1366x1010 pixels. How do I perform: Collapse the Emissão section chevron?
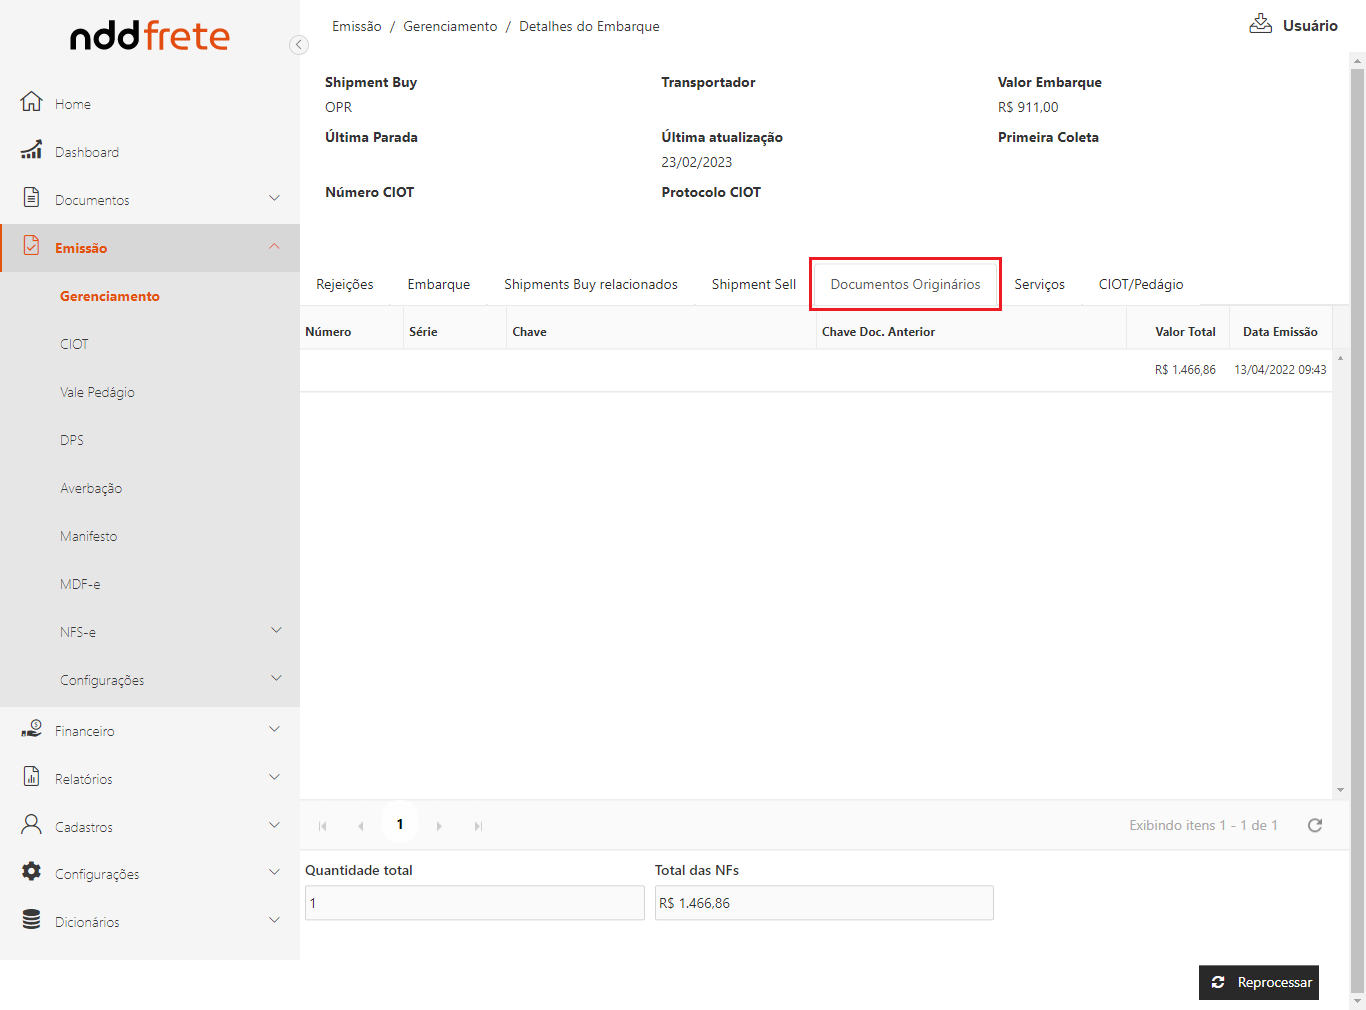point(275,247)
